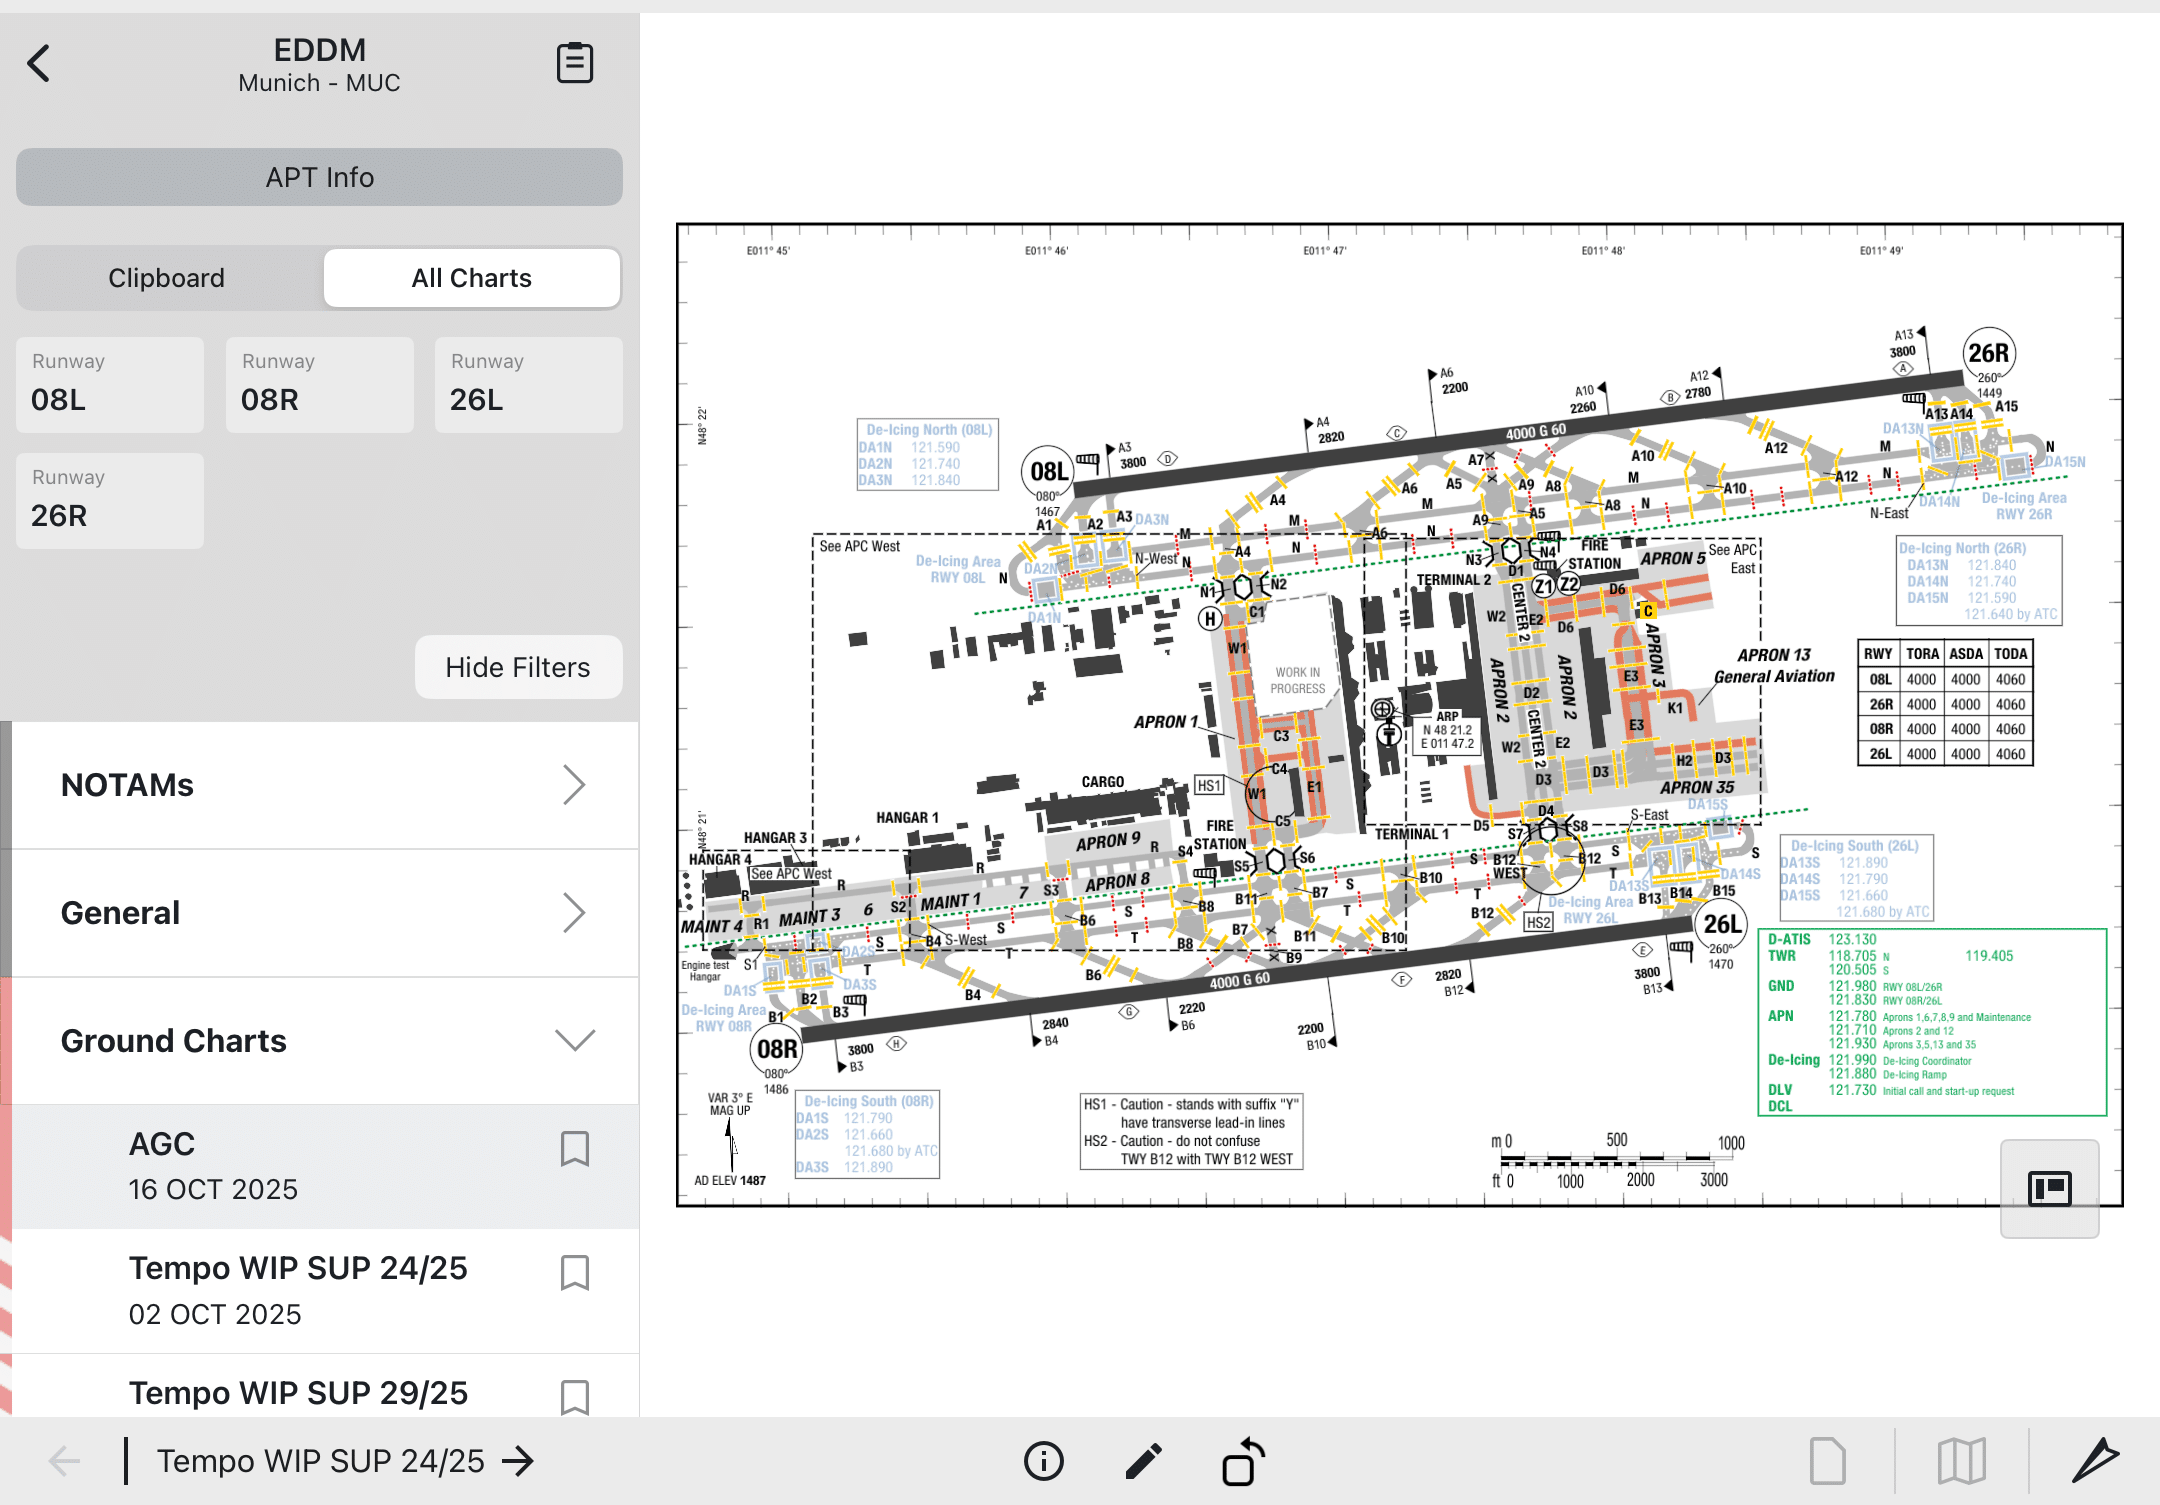Image resolution: width=2160 pixels, height=1505 pixels.
Task: Bookmark Tempo WIP SUP 24/25 chart
Action: coord(575,1273)
